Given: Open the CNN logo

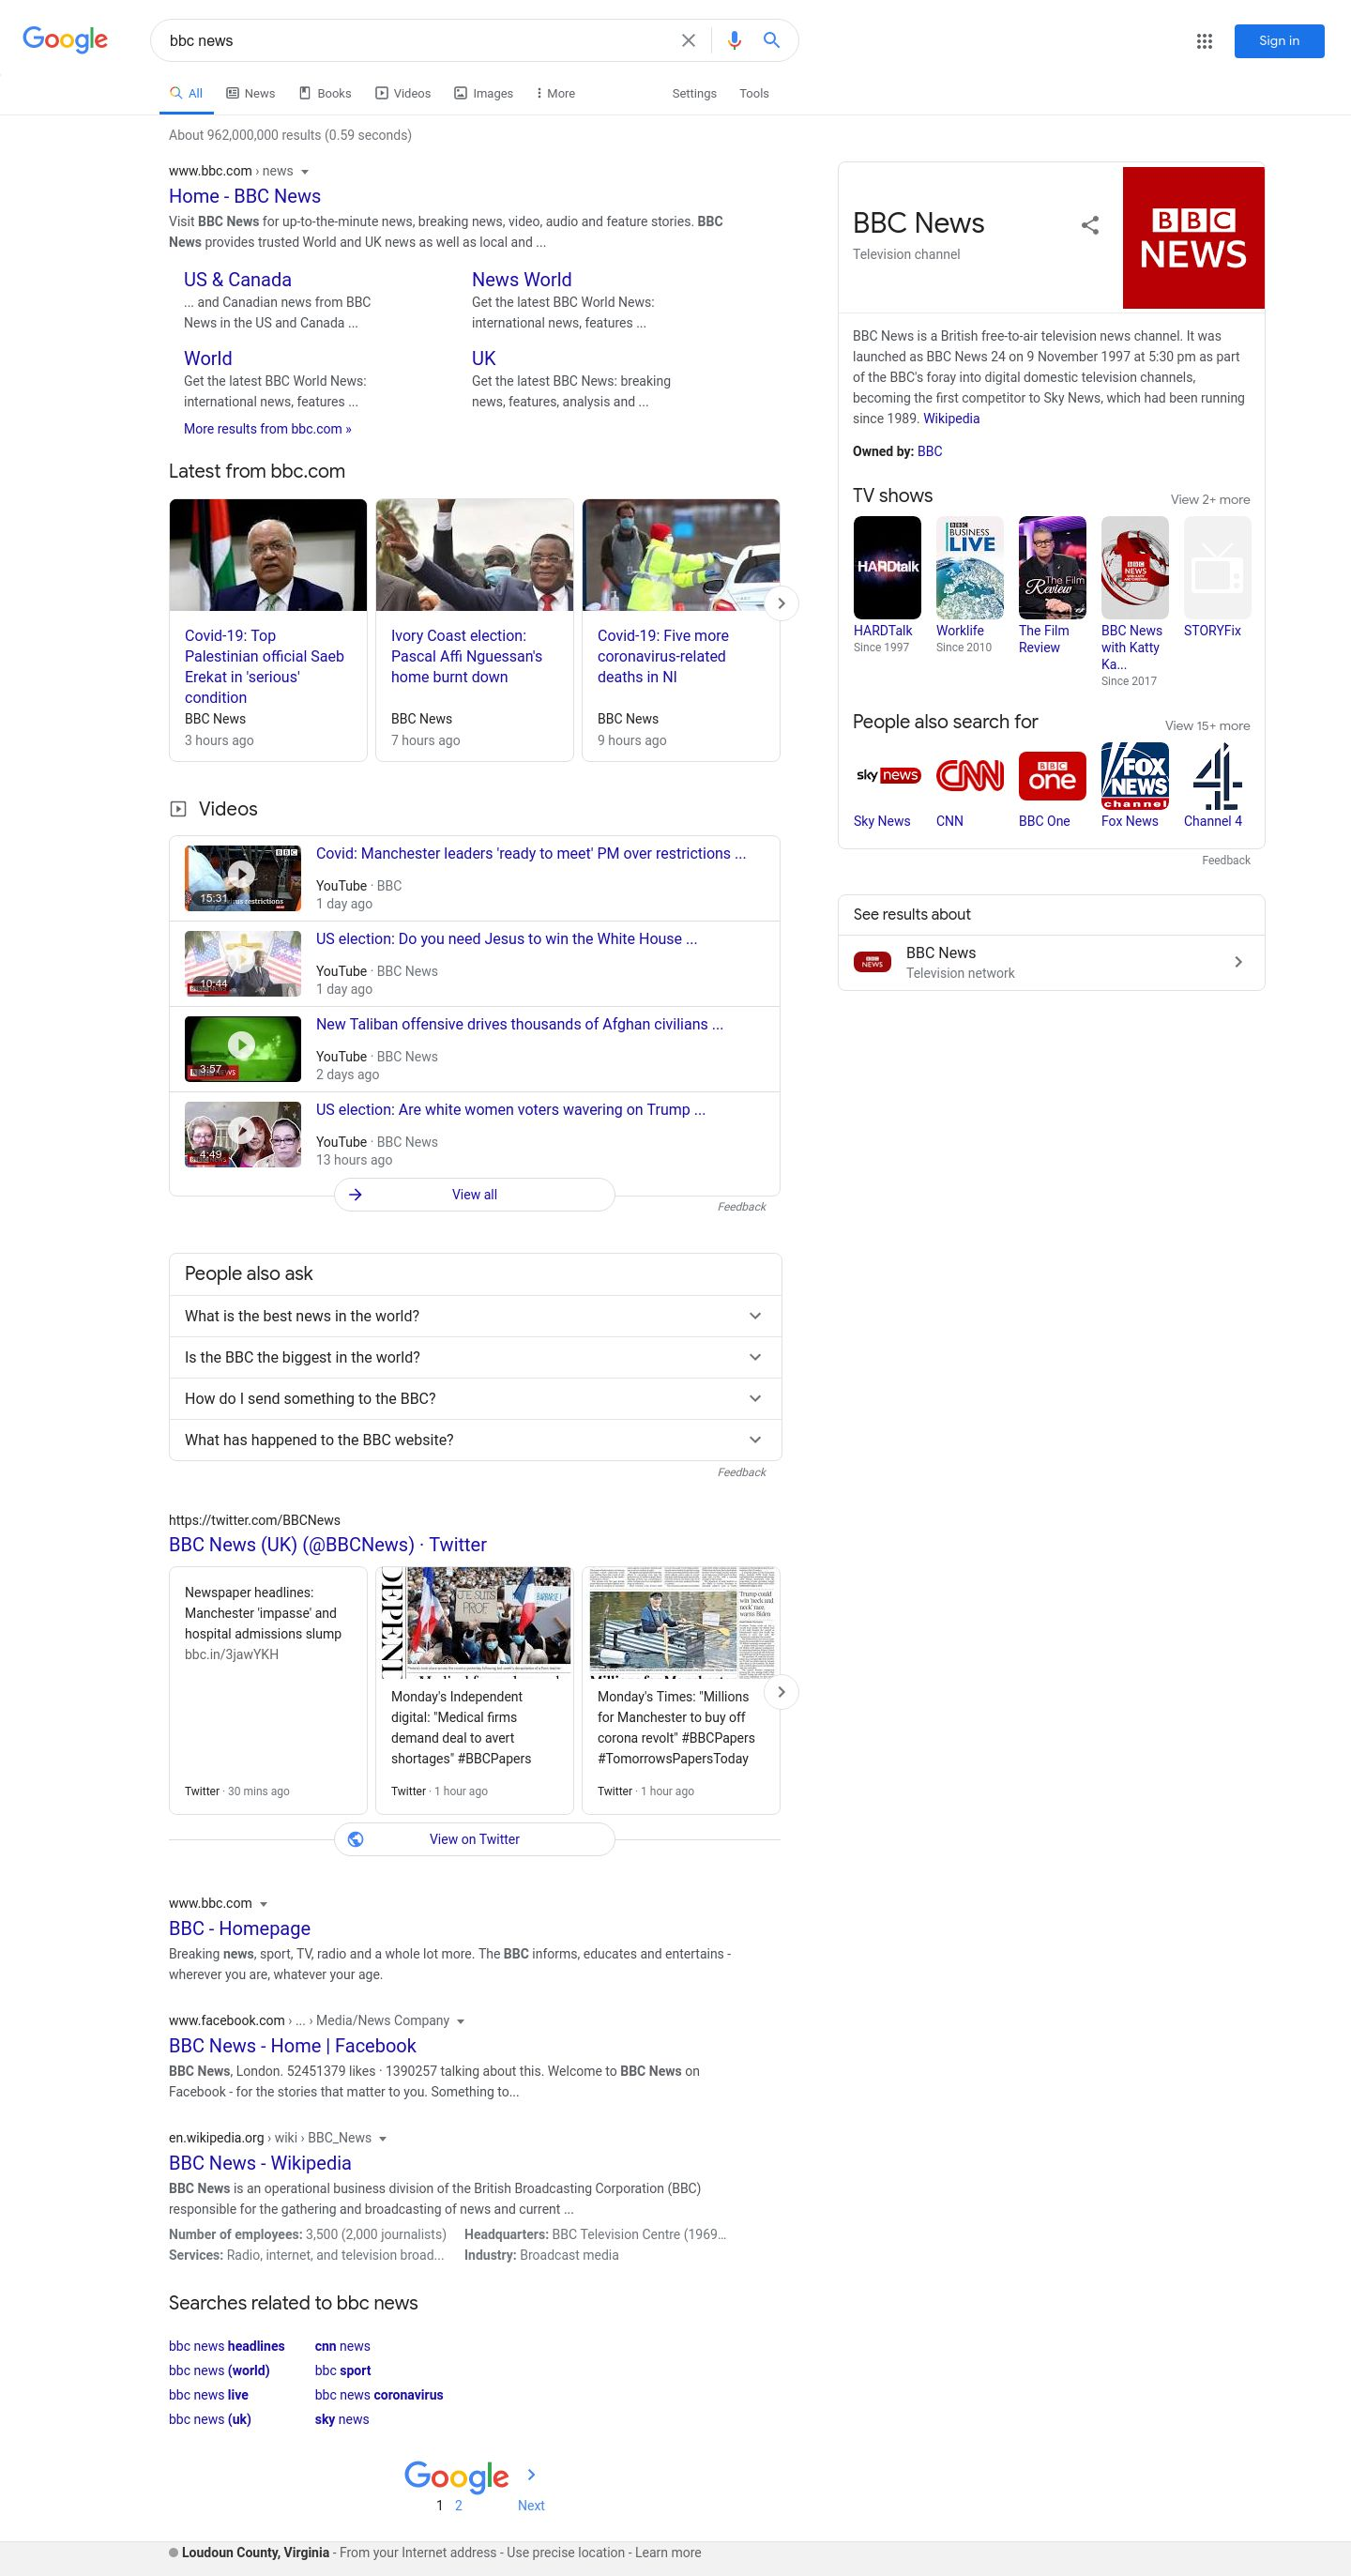Looking at the screenshot, I should 969,776.
